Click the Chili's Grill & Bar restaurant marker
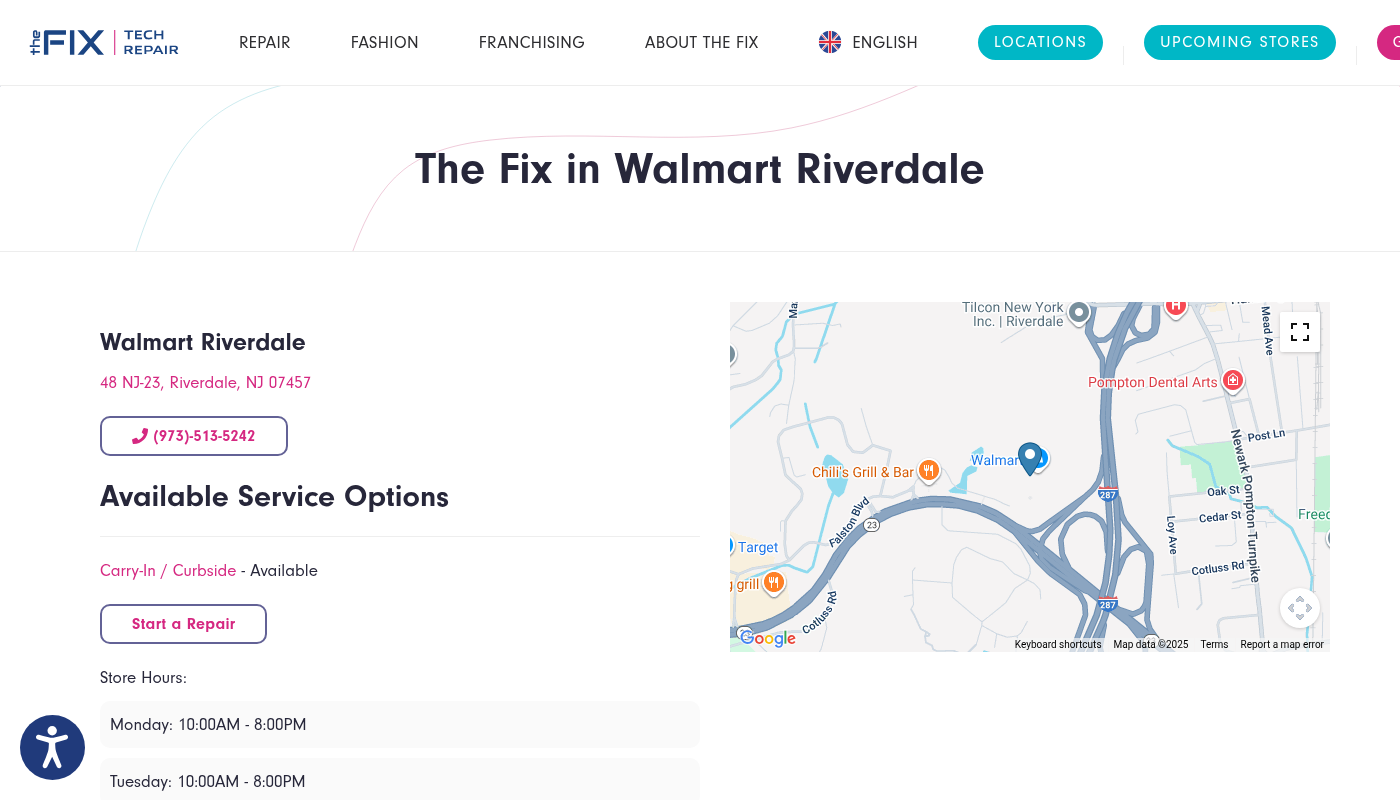 pos(929,470)
